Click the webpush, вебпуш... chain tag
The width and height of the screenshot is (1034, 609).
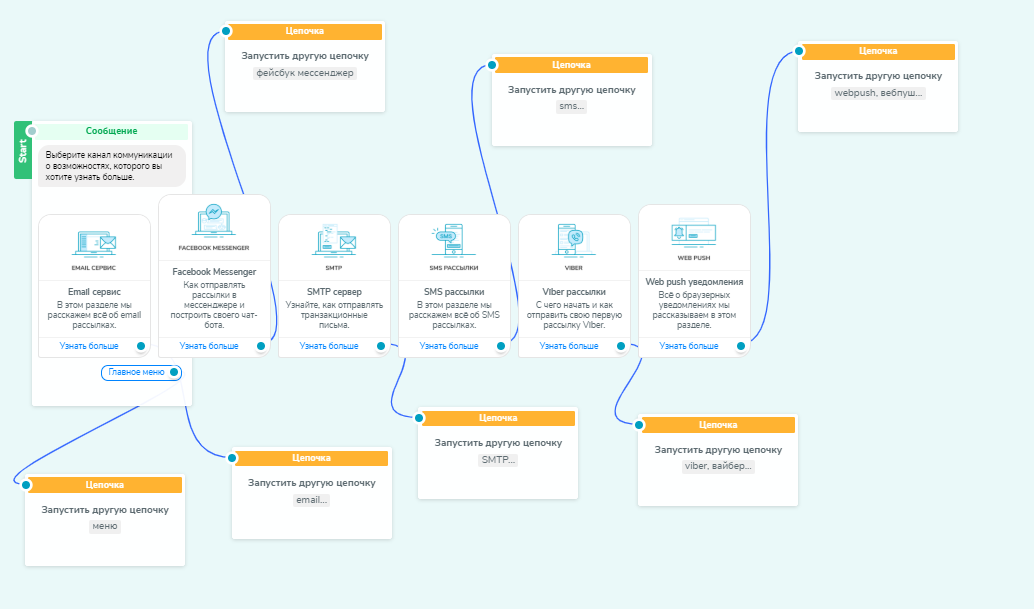[x=878, y=93]
